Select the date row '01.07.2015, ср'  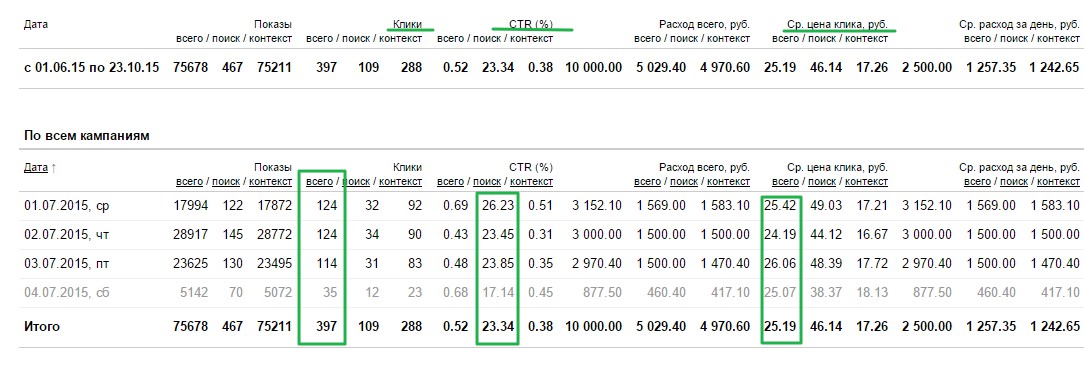point(66,206)
